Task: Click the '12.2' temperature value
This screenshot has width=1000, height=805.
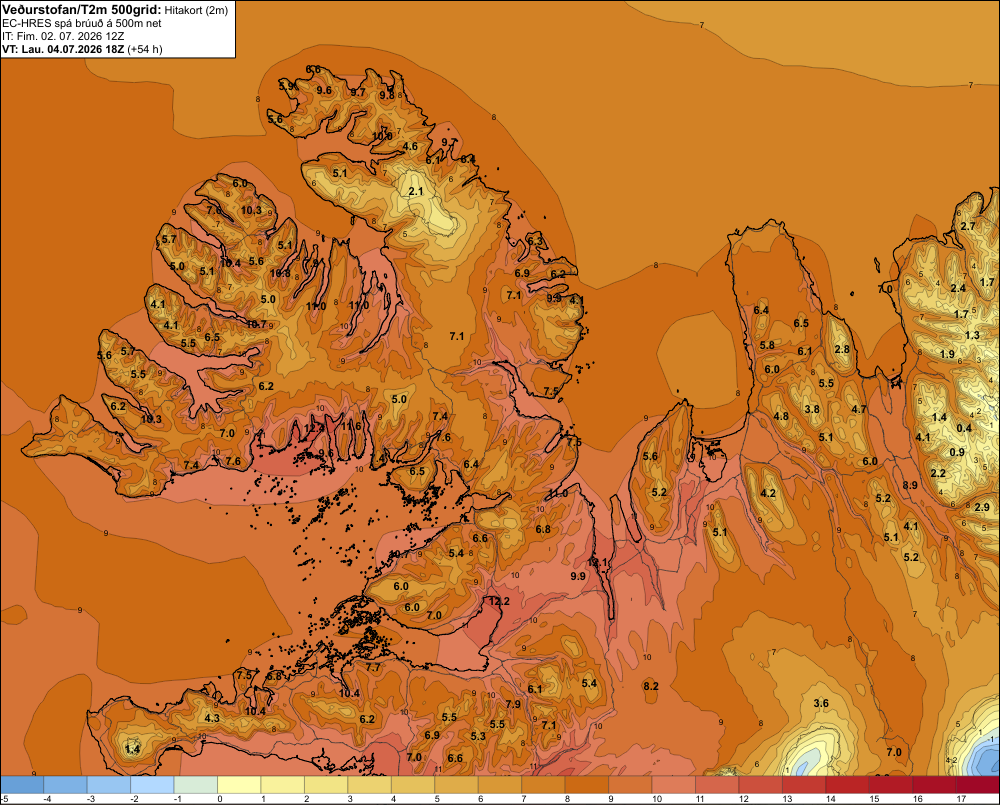Action: click(x=499, y=602)
